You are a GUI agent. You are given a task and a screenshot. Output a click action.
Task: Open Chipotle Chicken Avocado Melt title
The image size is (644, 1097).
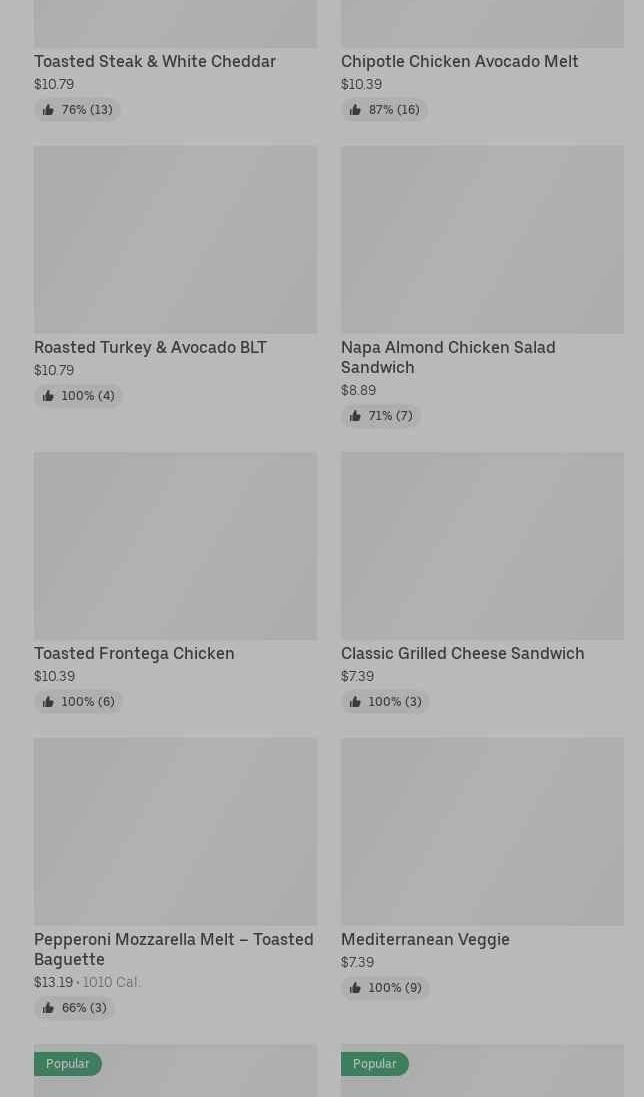(x=459, y=62)
